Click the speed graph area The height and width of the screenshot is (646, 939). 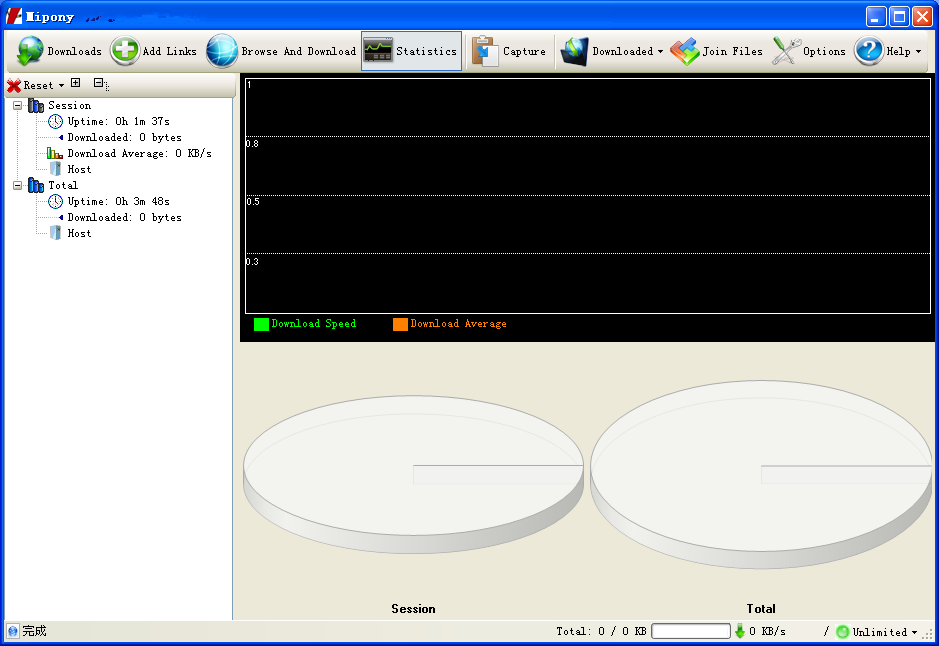point(587,196)
